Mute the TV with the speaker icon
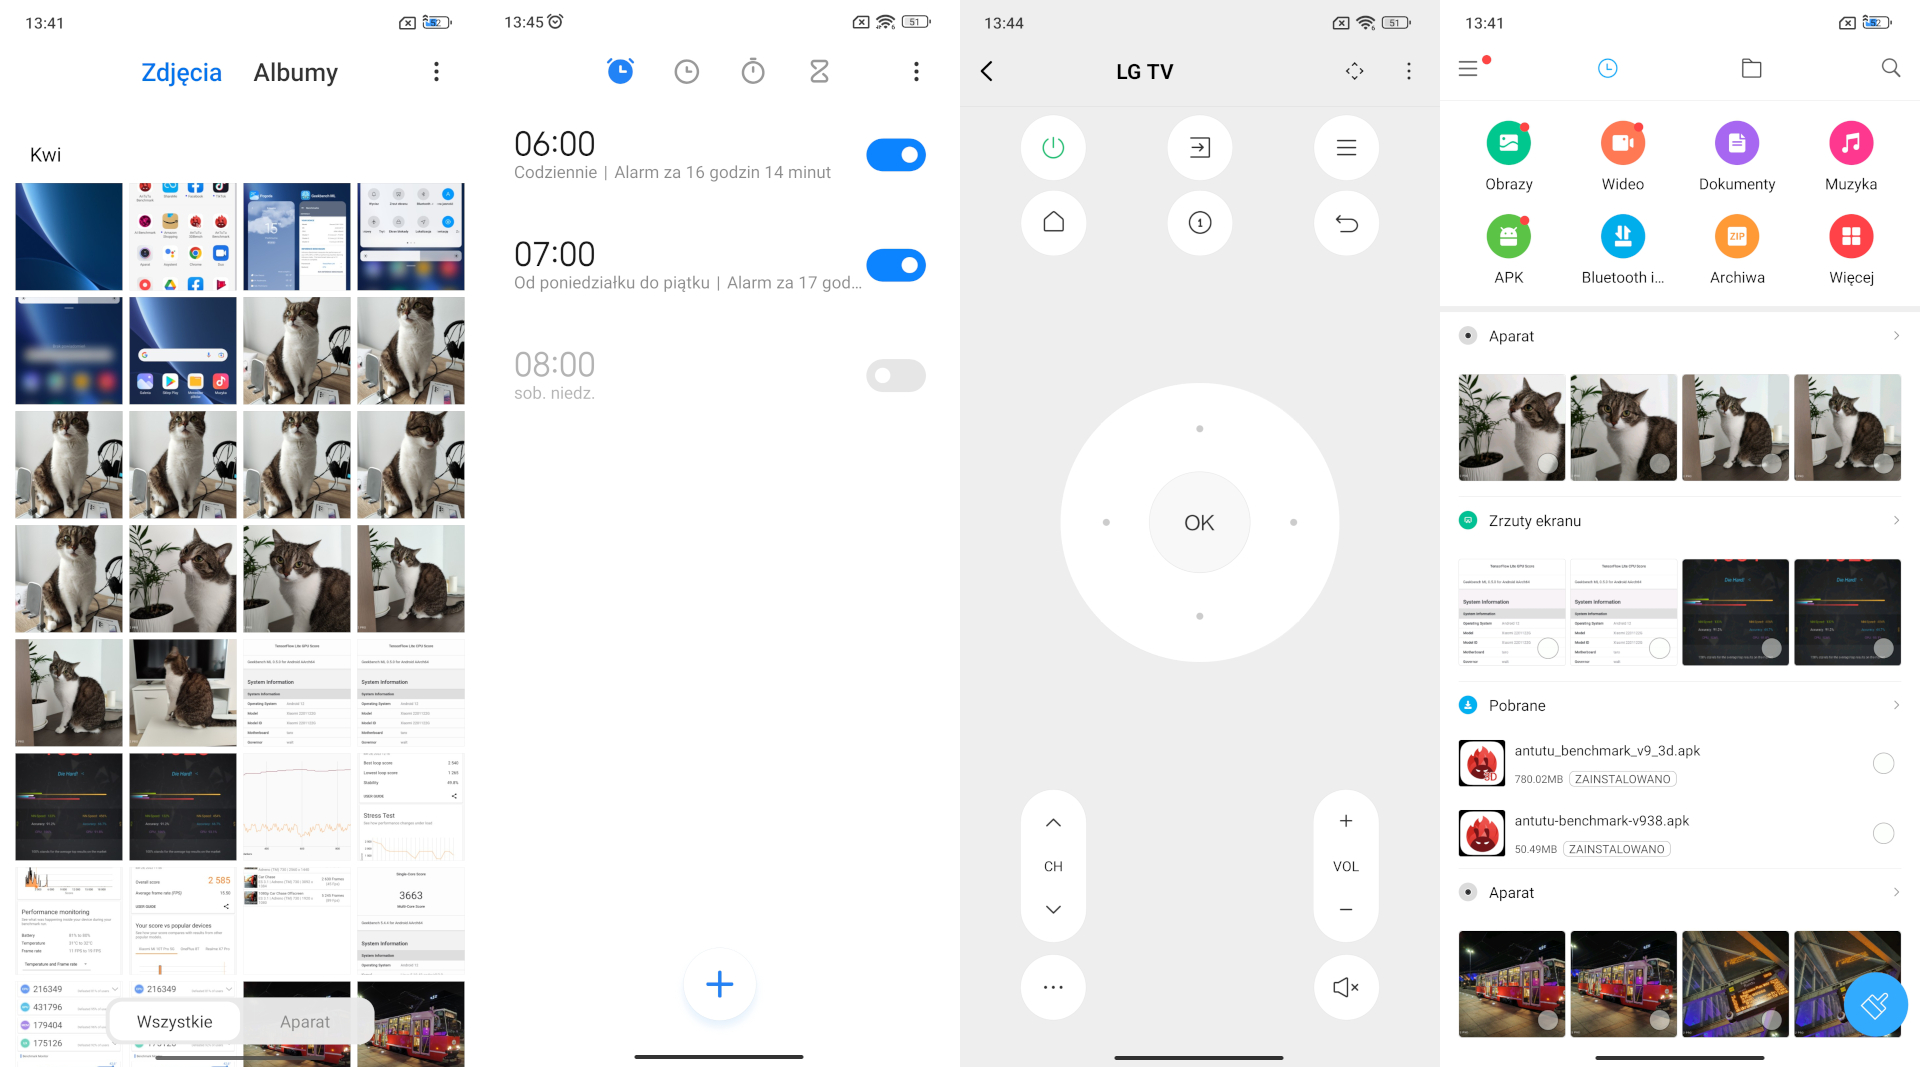Screen dimensions: 1920x1067 pos(1345,987)
